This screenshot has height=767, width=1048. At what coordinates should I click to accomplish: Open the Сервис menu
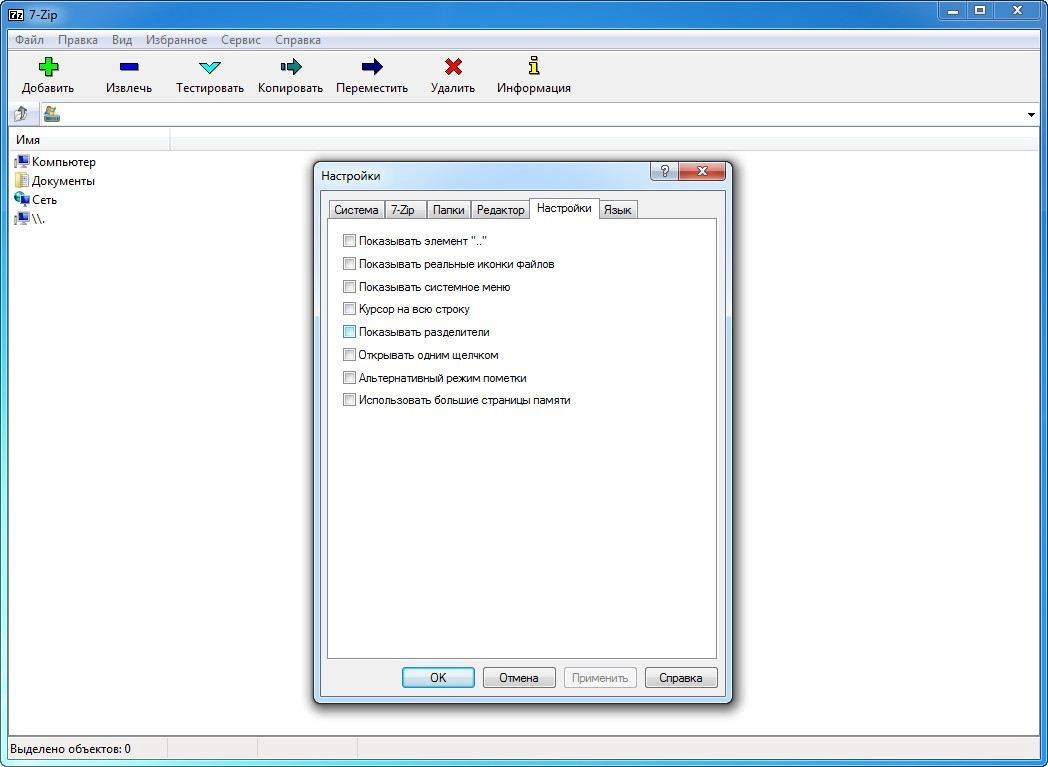241,40
